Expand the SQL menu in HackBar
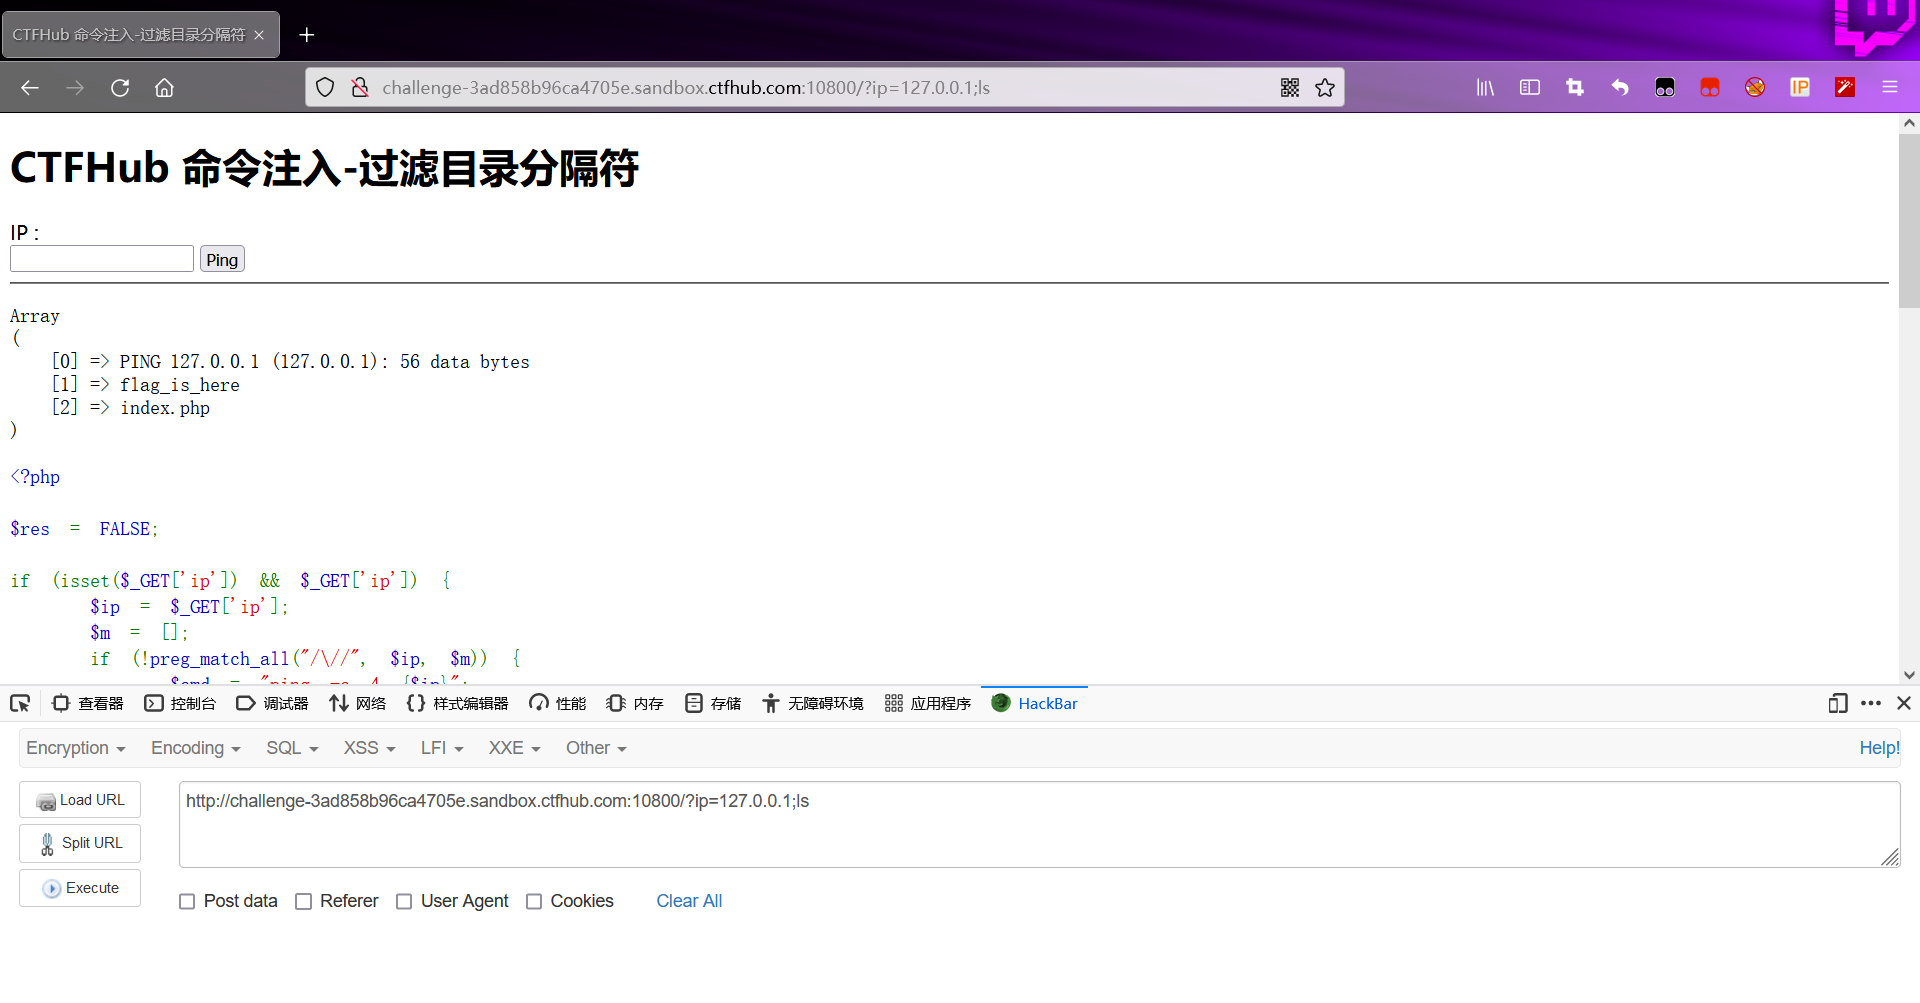This screenshot has width=1920, height=1003. (x=290, y=748)
